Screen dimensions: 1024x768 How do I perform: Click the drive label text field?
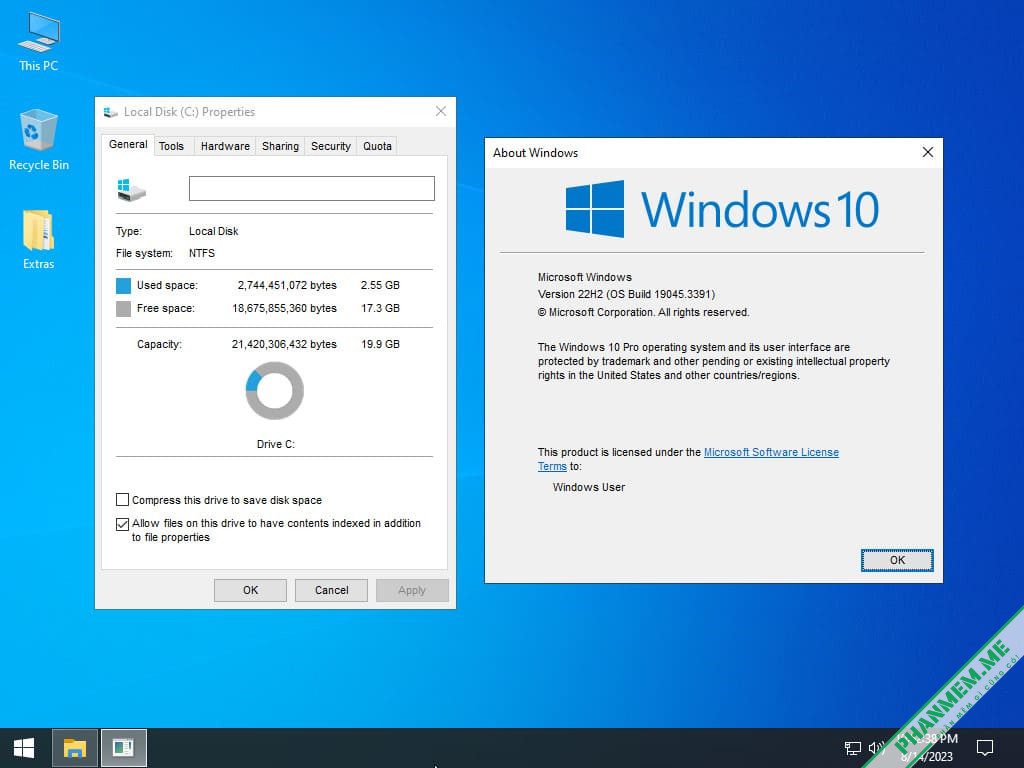[312, 189]
